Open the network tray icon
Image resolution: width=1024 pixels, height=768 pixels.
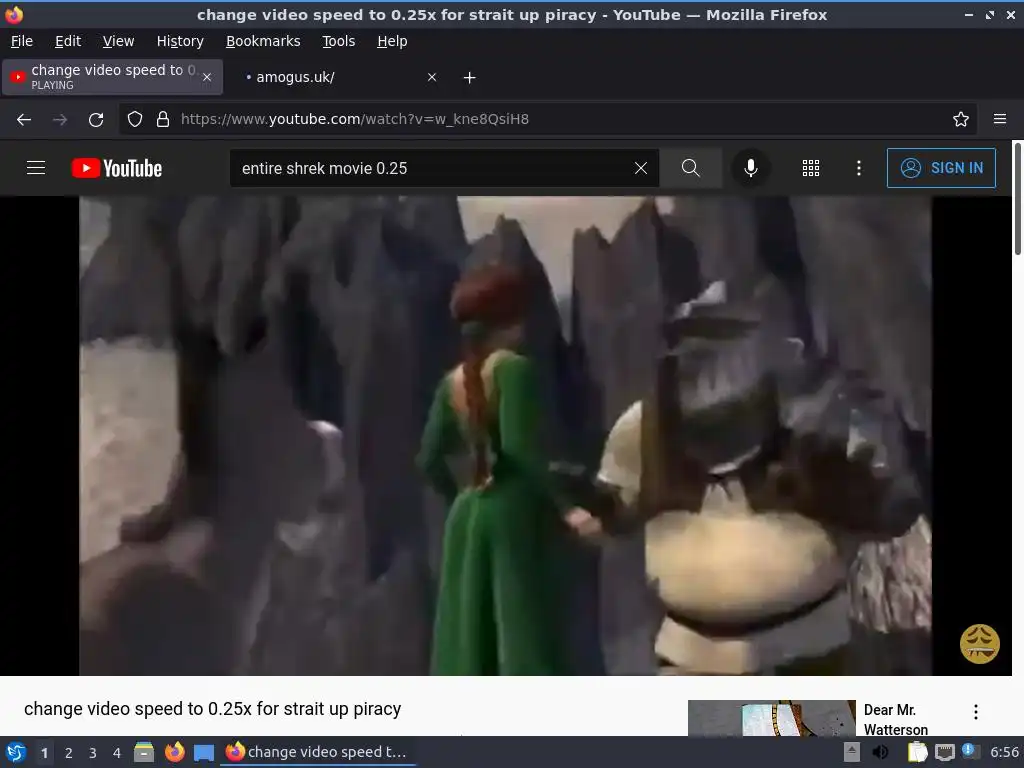point(945,752)
